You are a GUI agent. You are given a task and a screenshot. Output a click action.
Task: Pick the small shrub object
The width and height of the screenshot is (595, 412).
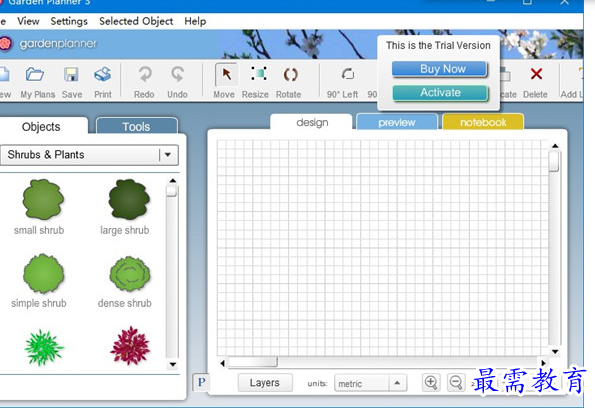tap(43, 200)
